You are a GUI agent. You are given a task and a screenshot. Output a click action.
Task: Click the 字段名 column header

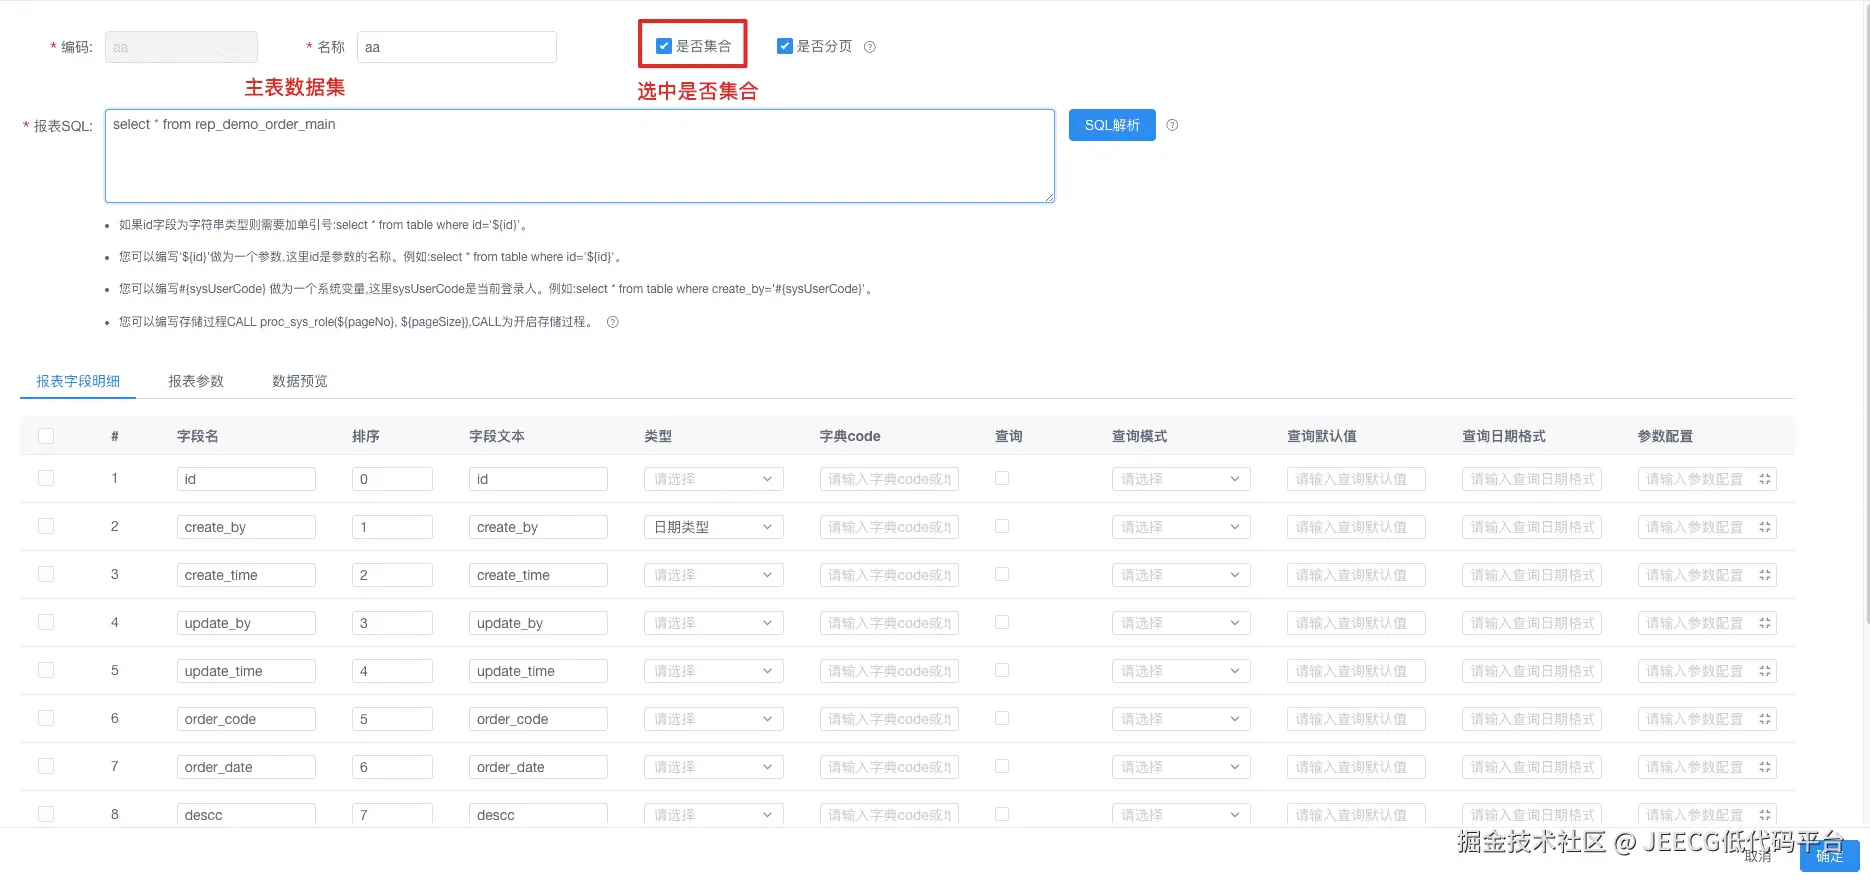click(x=198, y=436)
